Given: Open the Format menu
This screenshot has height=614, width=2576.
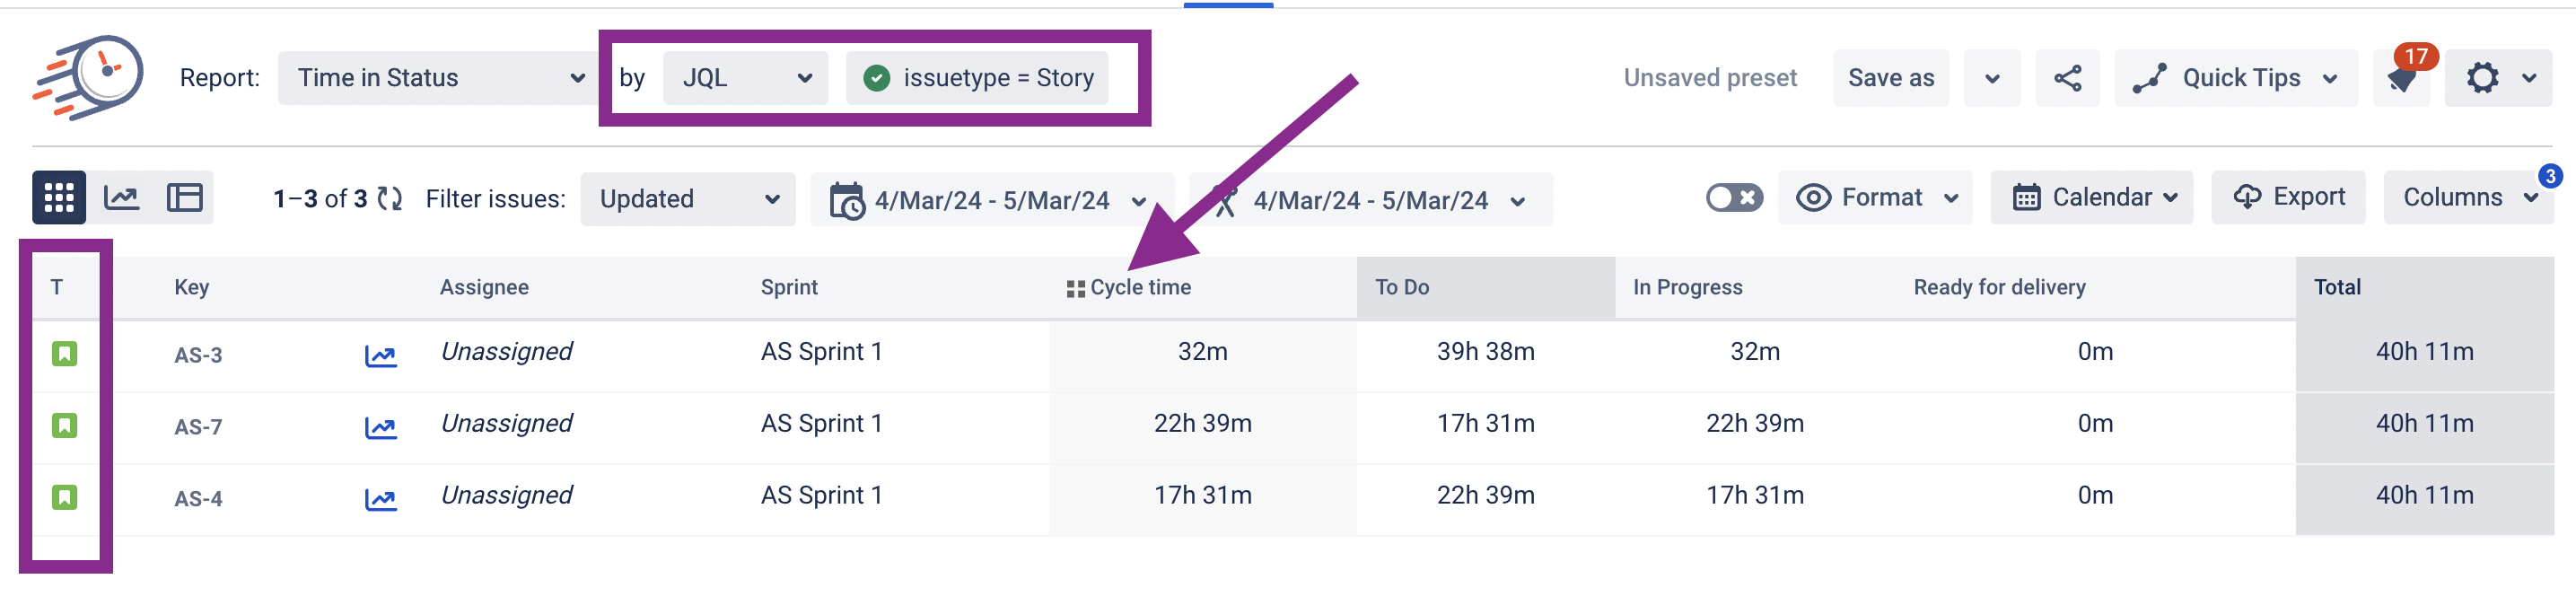Looking at the screenshot, I should pos(1875,197).
